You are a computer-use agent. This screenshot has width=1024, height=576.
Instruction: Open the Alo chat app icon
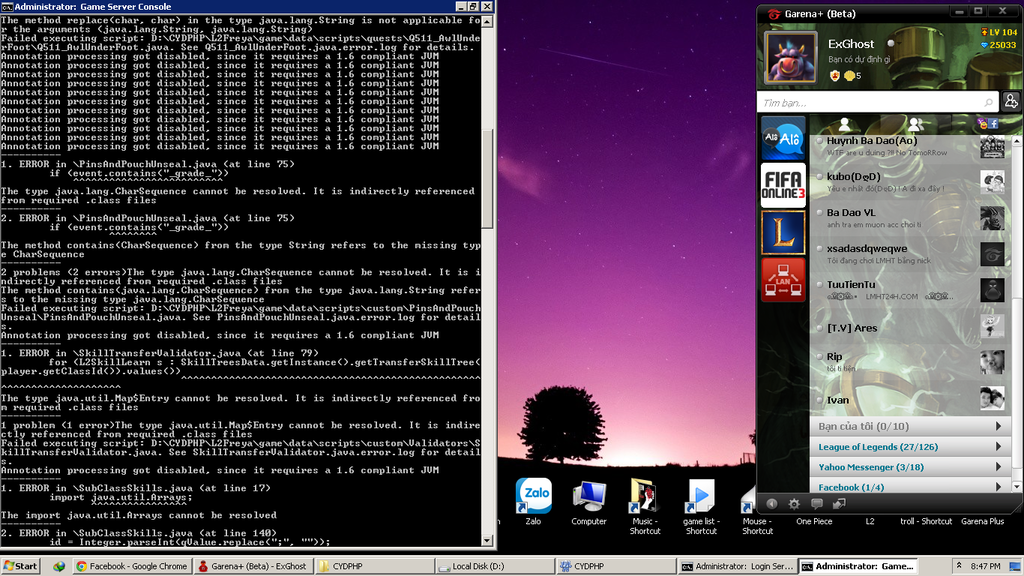point(783,137)
